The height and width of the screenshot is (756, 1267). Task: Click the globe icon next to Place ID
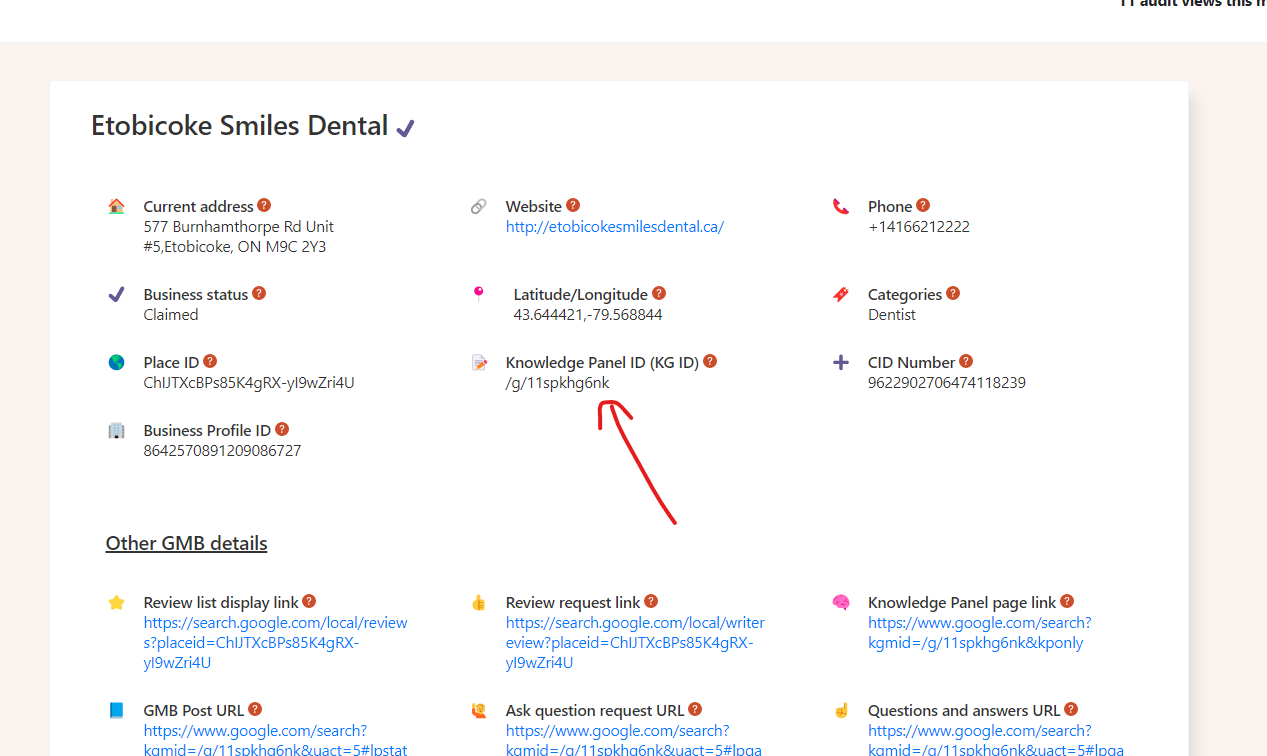[x=117, y=361]
